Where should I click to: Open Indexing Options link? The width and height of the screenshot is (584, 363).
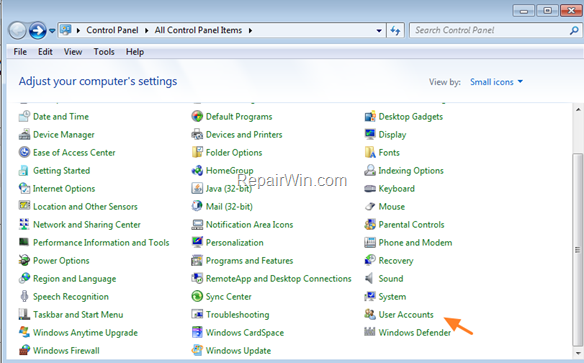(x=411, y=171)
